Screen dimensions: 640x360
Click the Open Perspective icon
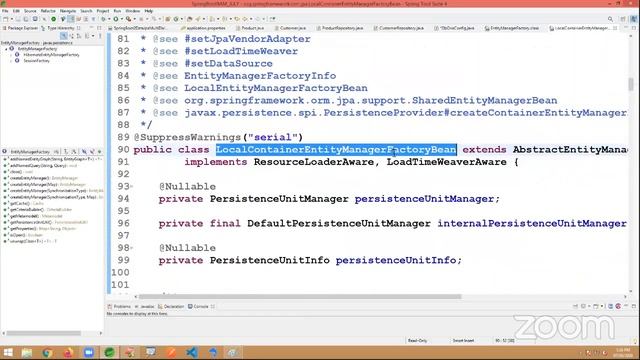click(623, 19)
